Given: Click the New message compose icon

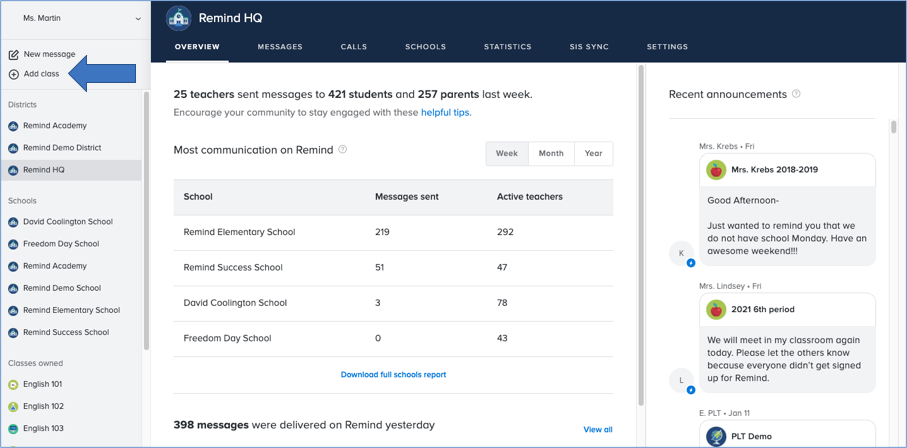Looking at the screenshot, I should [14, 54].
